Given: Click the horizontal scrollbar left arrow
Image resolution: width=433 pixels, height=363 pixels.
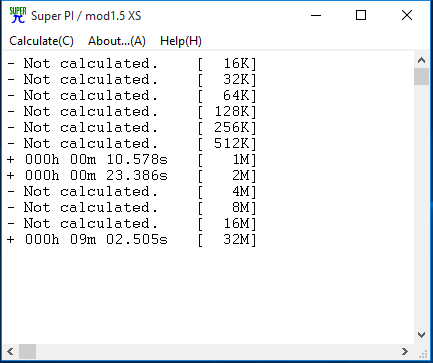Looking at the screenshot, I should 10,351.
